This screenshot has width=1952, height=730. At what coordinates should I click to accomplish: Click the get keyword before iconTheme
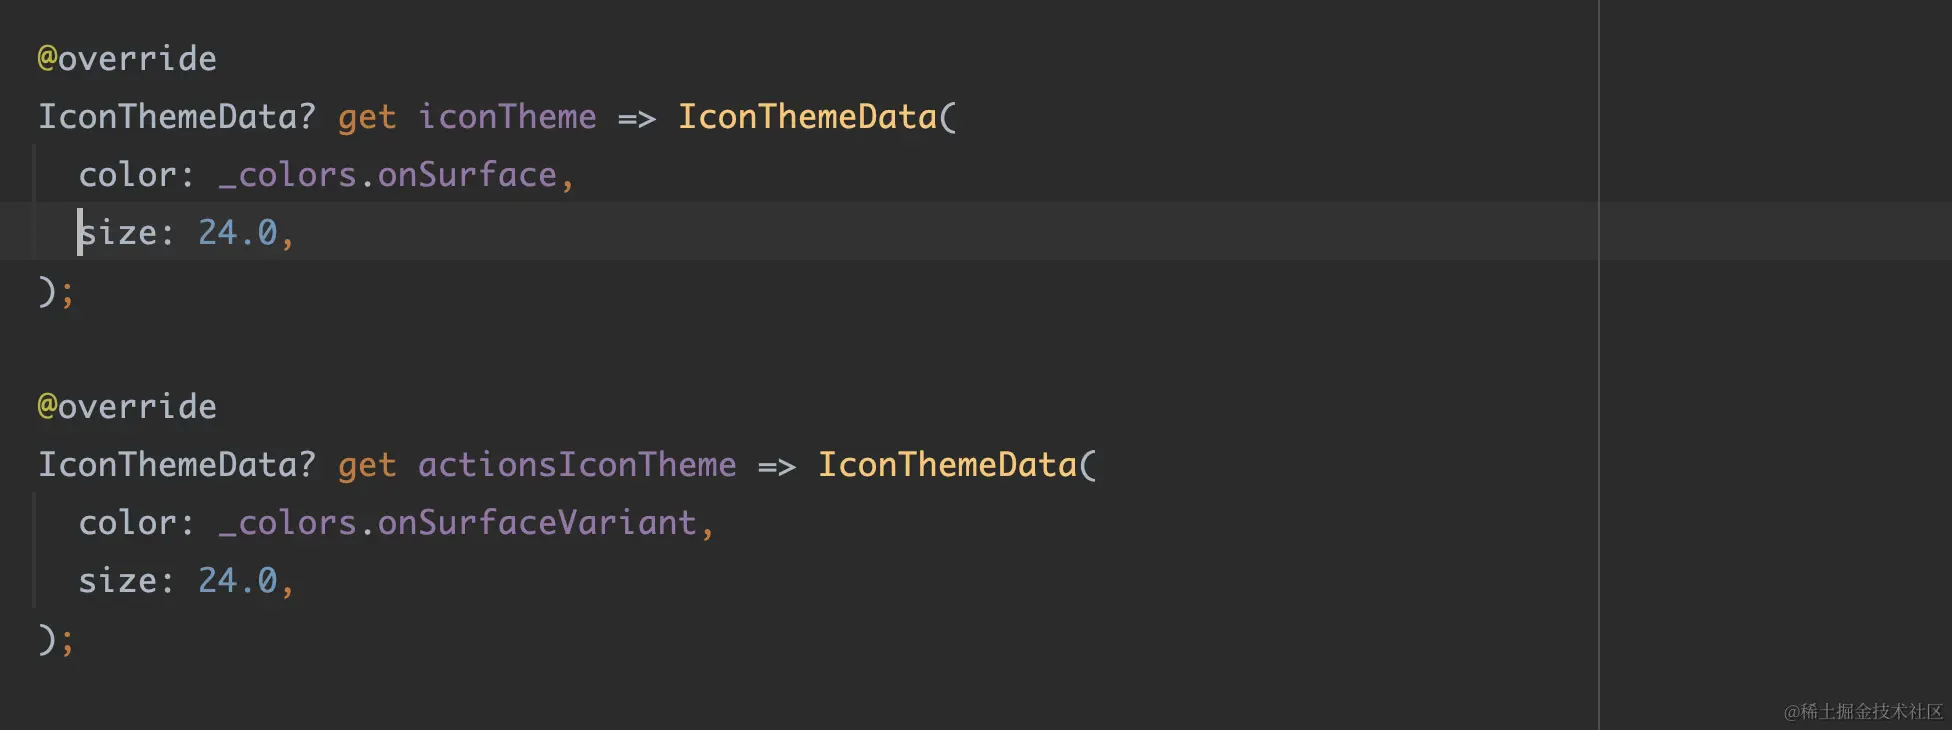tap(367, 119)
